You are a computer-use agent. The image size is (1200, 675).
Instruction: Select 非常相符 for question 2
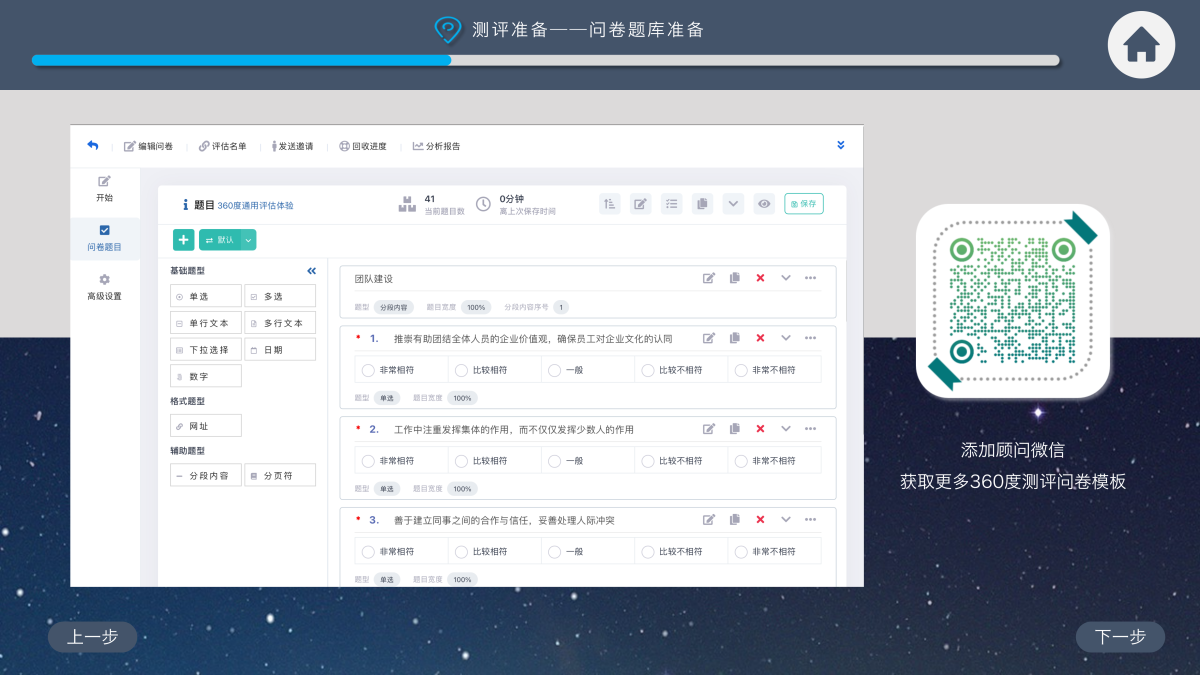coord(369,461)
